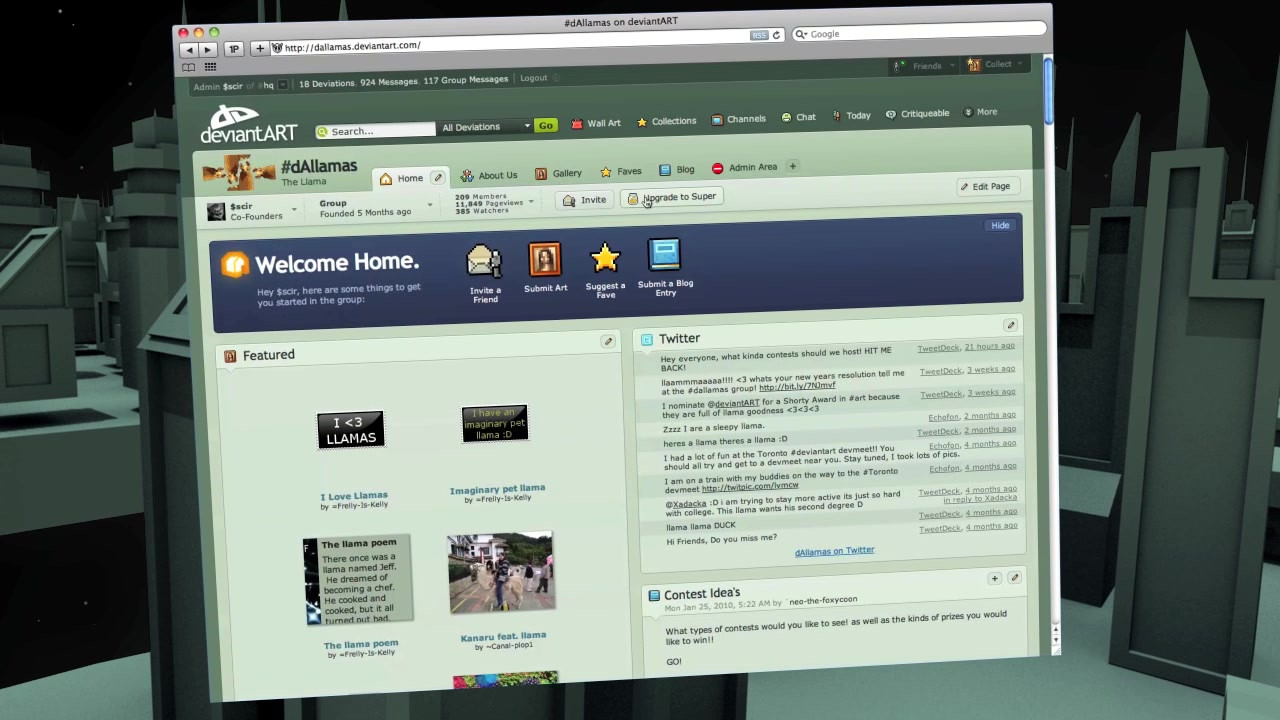This screenshot has width=1280, height=720.
Task: Open the Blog tab
Action: point(676,170)
